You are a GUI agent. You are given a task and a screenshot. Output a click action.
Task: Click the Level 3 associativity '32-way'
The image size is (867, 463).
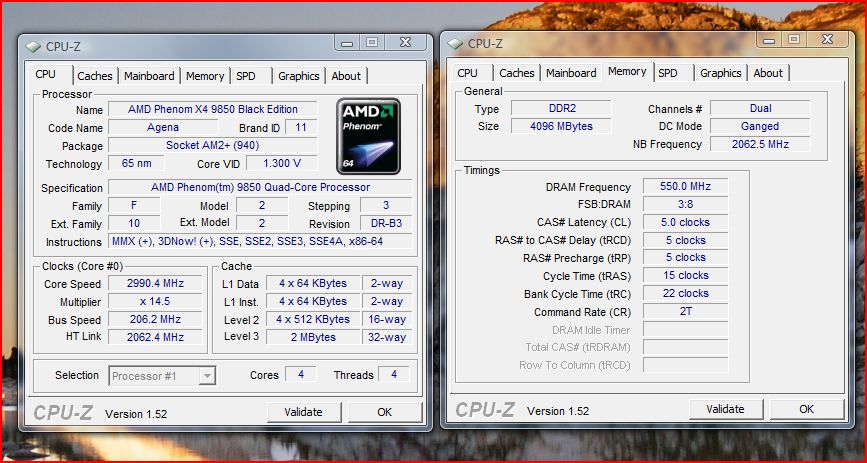(387, 337)
